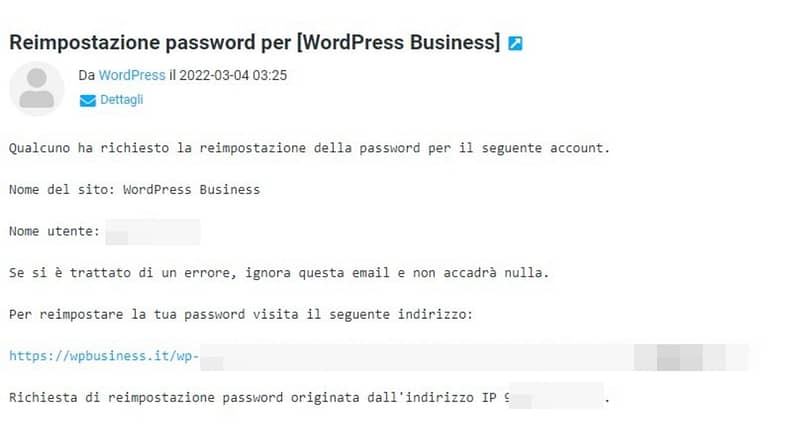Click the date 2022-03-04 03:25

pos(233,75)
